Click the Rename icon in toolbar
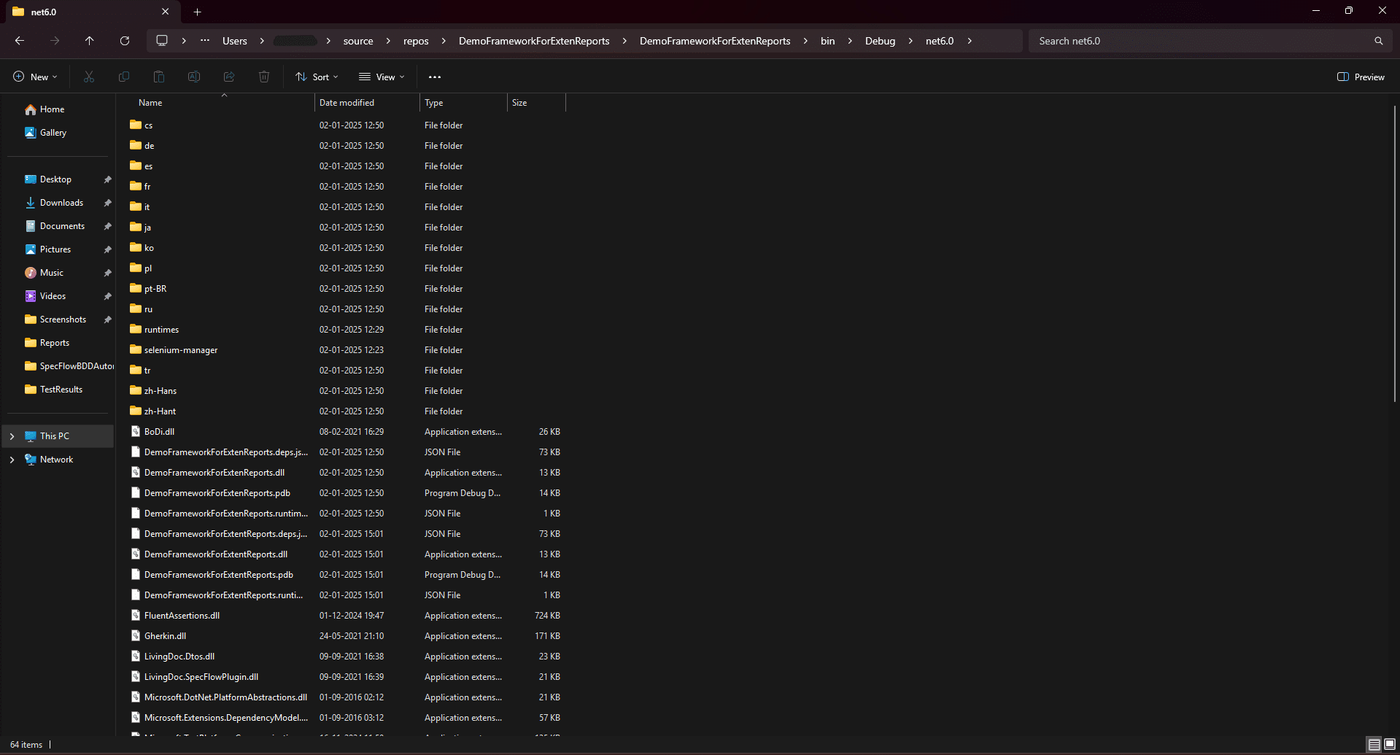The height and width of the screenshot is (755, 1400). 194,77
